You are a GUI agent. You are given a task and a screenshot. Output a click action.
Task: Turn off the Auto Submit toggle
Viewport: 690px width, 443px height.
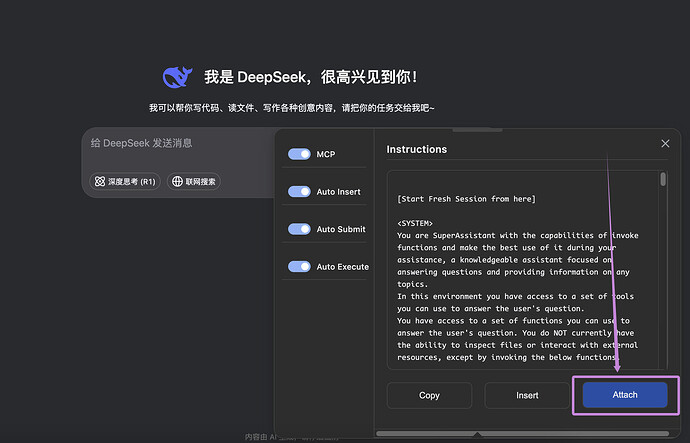pyautogui.click(x=299, y=229)
